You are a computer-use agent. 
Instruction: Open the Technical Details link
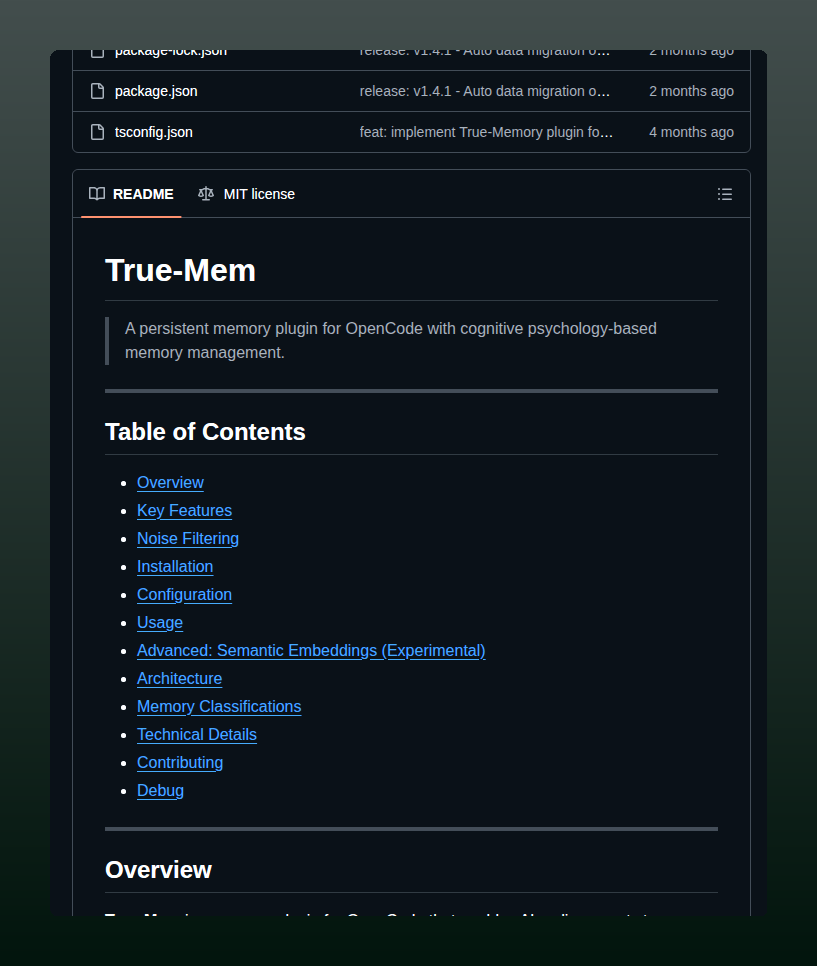coord(197,734)
